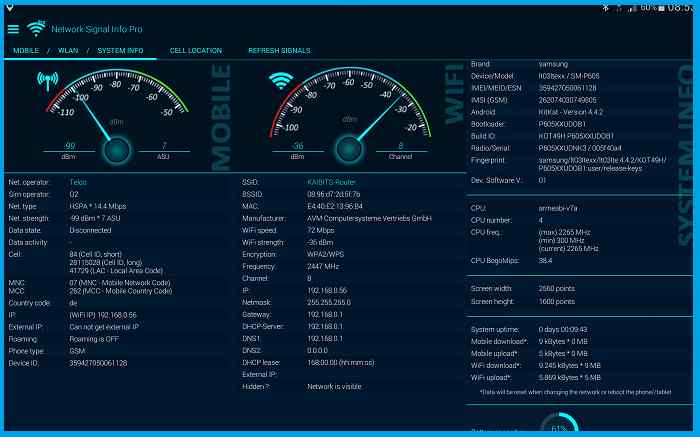This screenshot has height=437, width=700.
Task: Tap the WiFi signal icon above the gauge
Action: pos(281,81)
